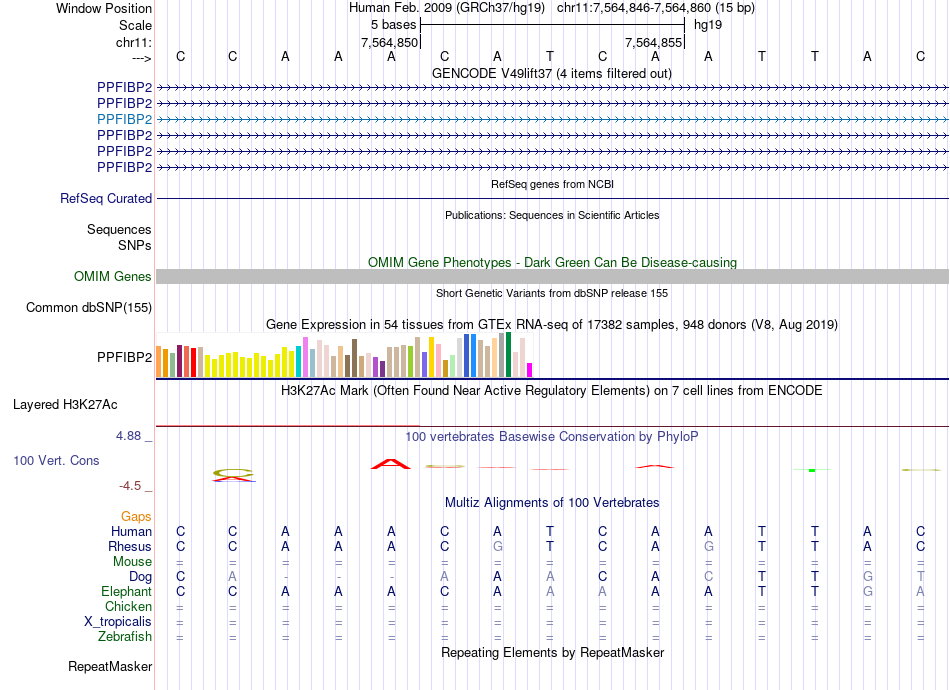Click the olive C logo in PhyloP track
The image size is (950, 690).
click(x=233, y=472)
